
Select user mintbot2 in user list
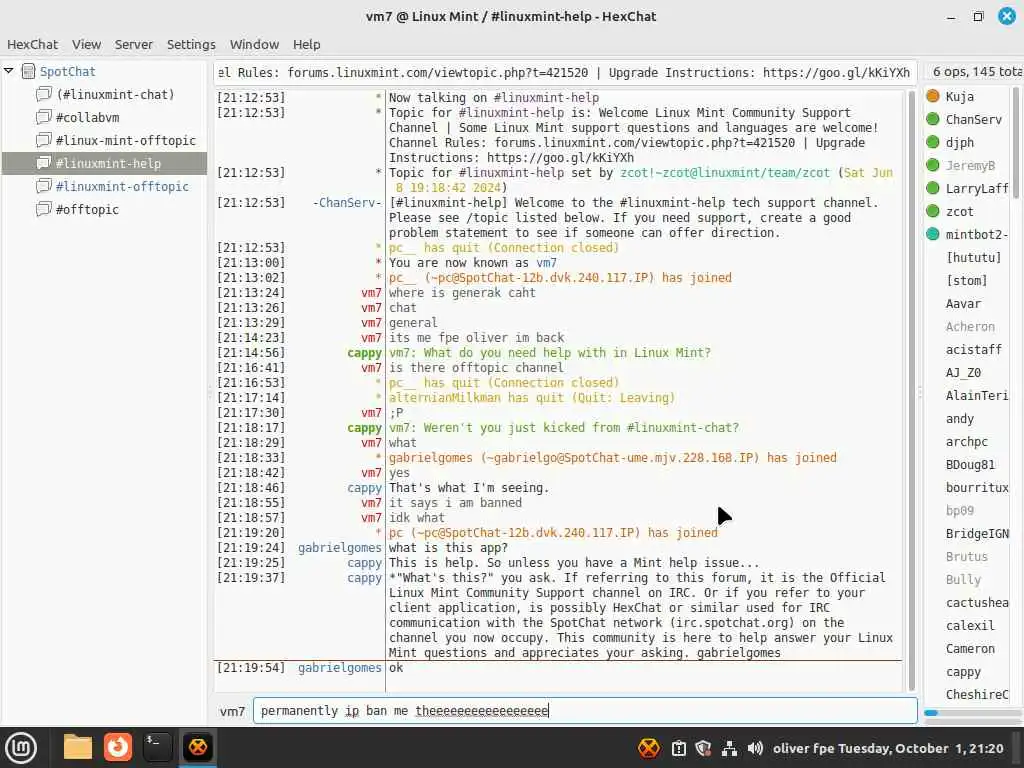pos(977,234)
